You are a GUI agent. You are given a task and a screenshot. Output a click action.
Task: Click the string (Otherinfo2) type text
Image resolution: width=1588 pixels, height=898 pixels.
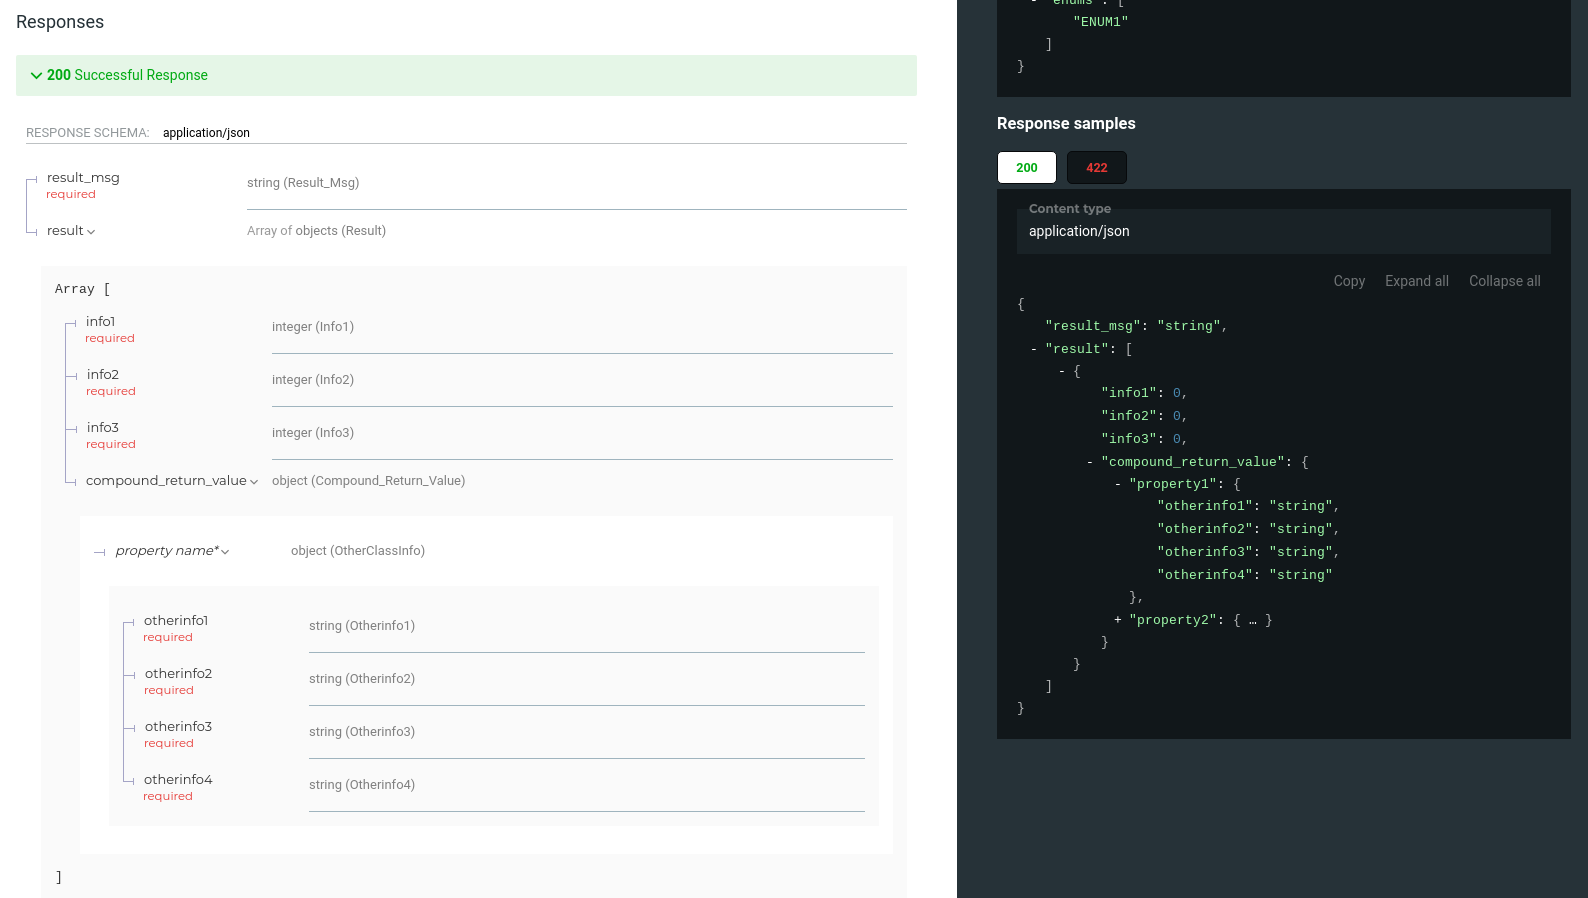coord(362,679)
